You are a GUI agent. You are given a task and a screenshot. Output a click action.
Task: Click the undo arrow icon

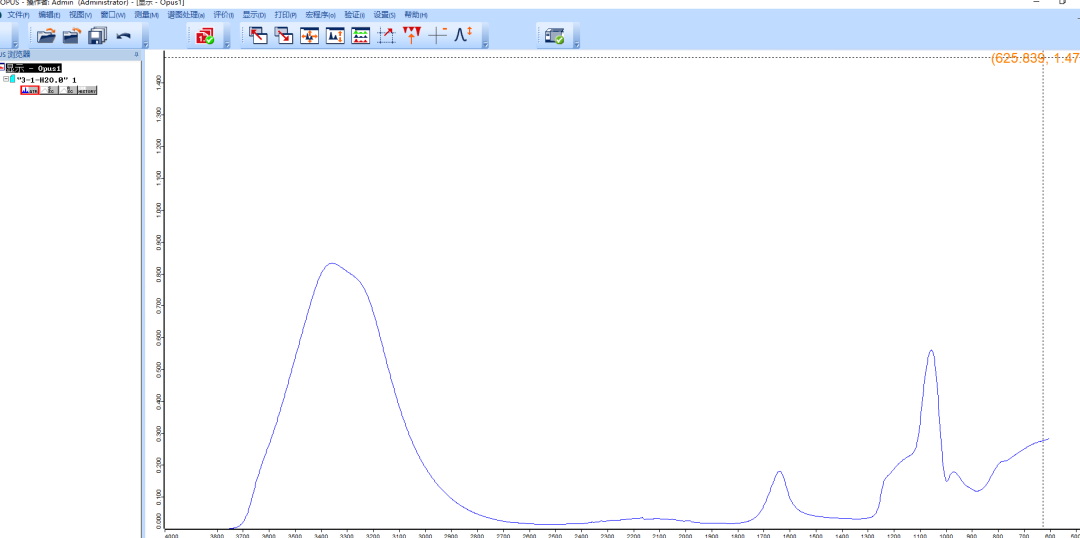coord(124,36)
